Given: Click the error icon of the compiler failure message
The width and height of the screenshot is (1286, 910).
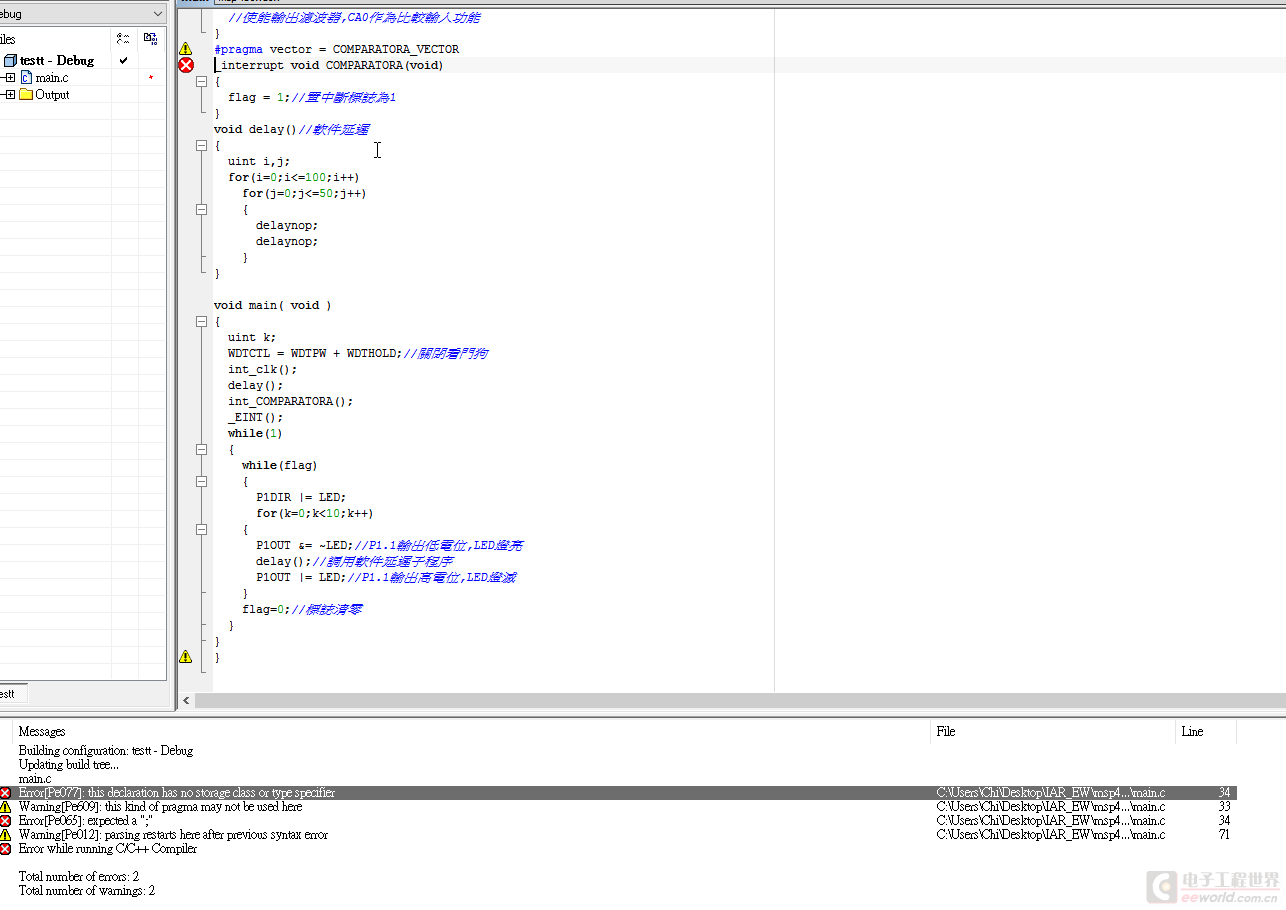Looking at the screenshot, I should [5, 848].
